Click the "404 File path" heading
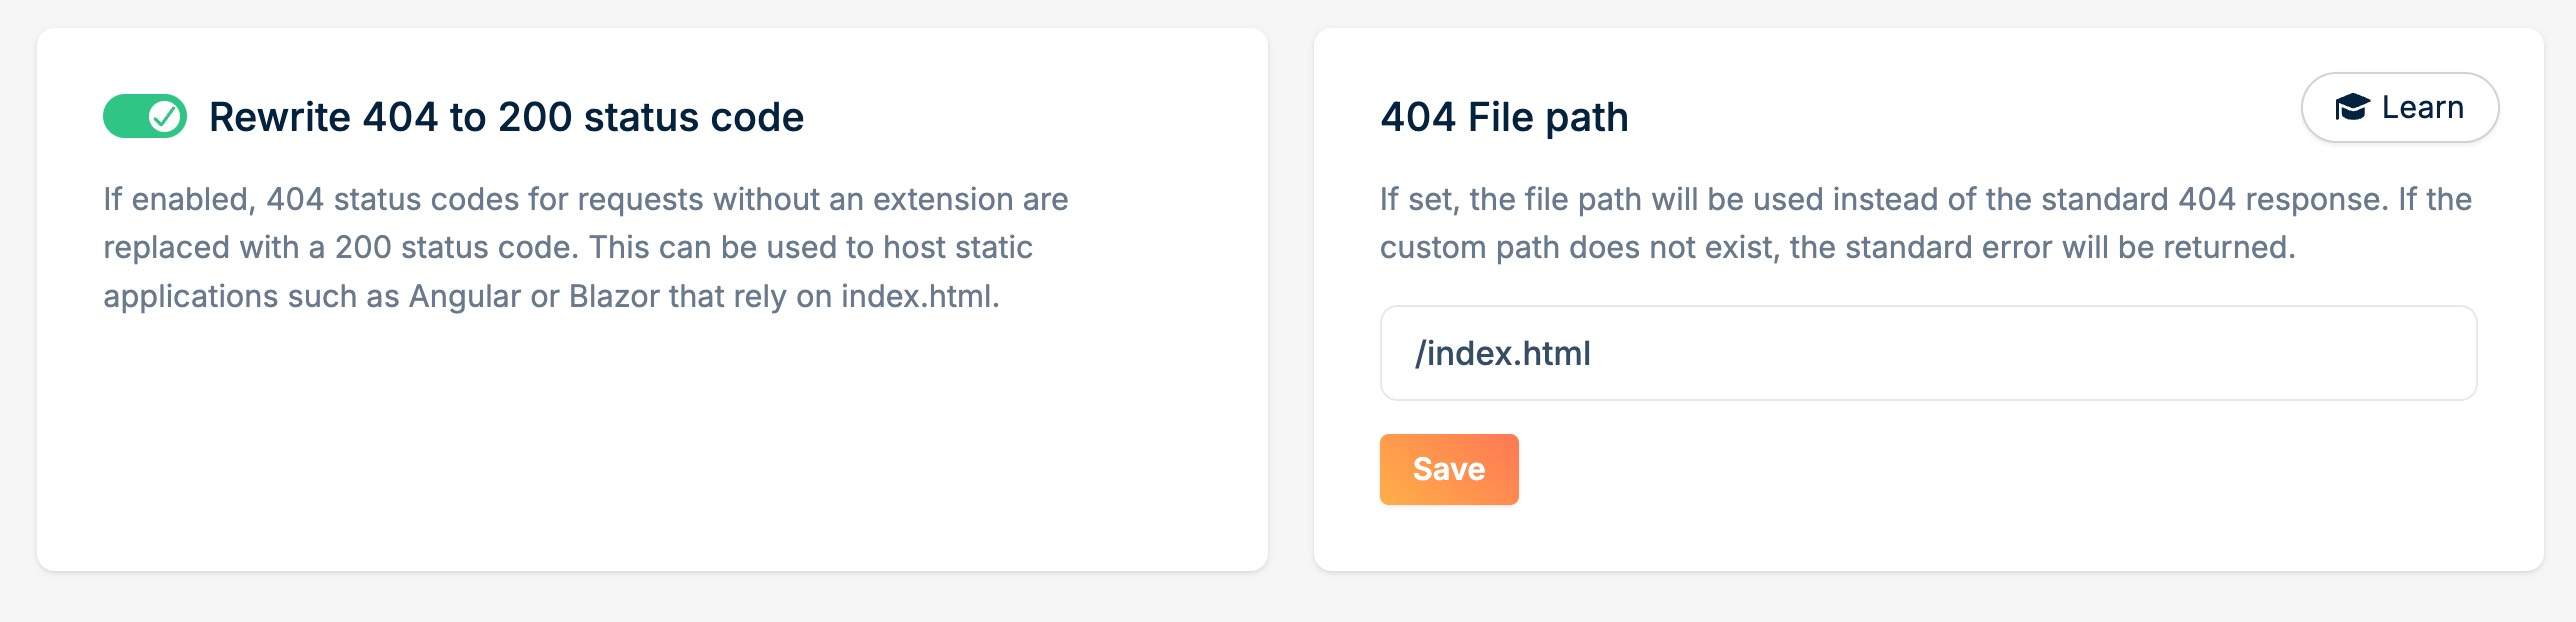Image resolution: width=2576 pixels, height=622 pixels. pos(1503,117)
